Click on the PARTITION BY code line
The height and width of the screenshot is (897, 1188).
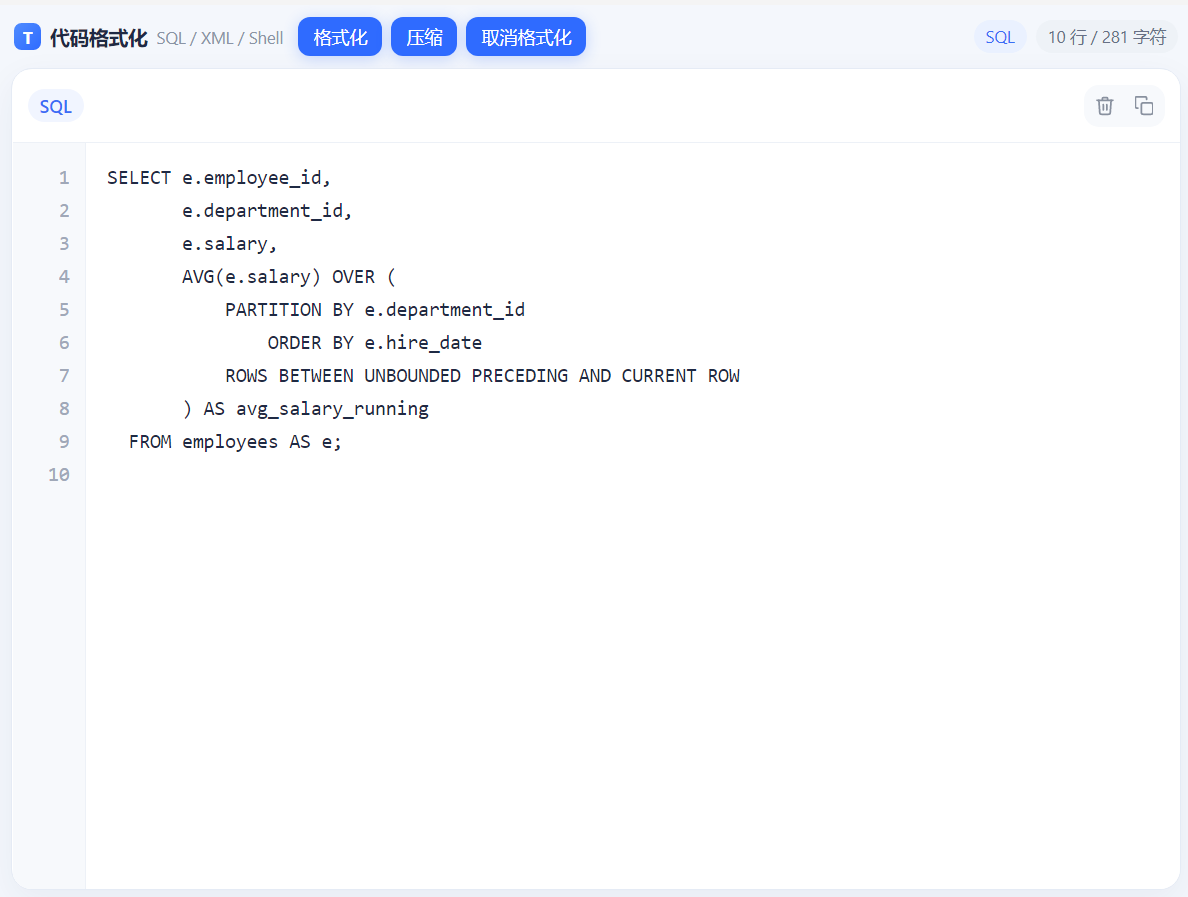pyautogui.click(x=374, y=310)
